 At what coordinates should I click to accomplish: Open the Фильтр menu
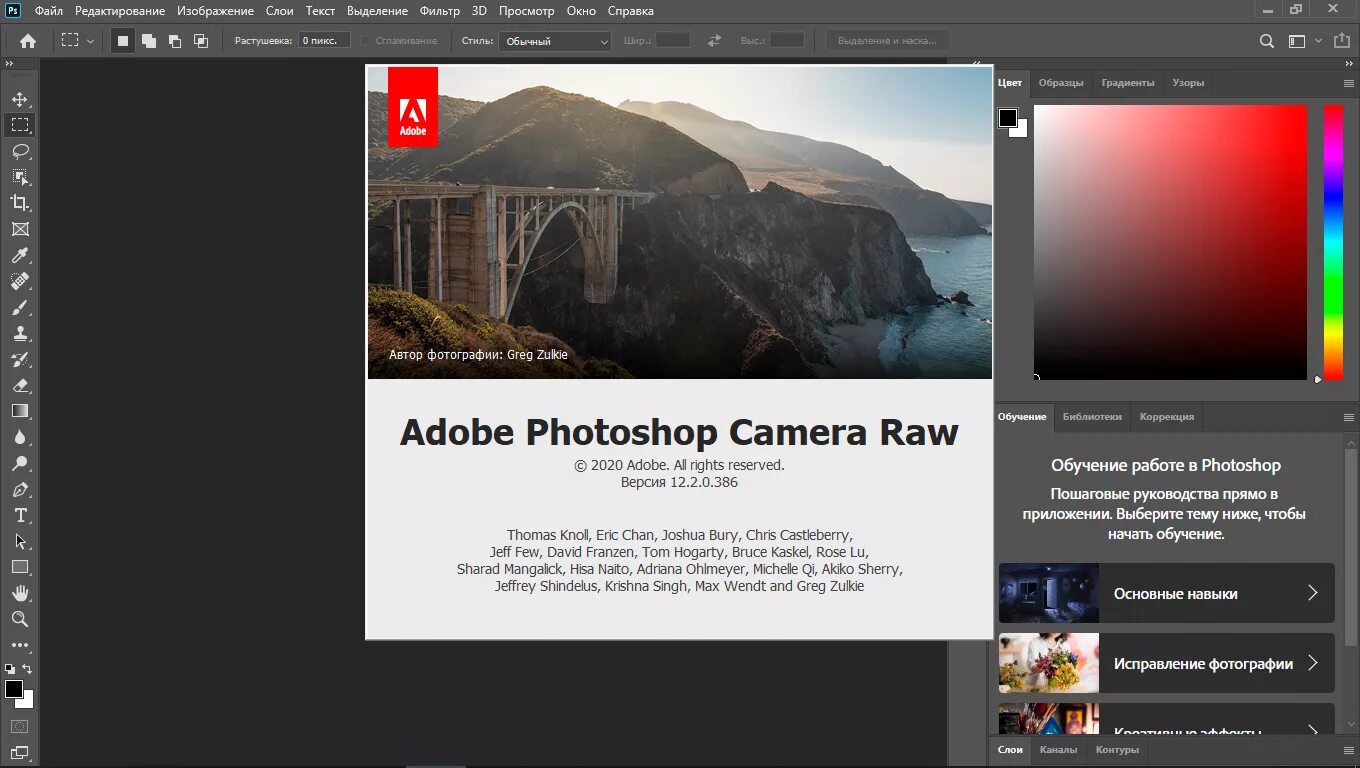click(x=440, y=11)
